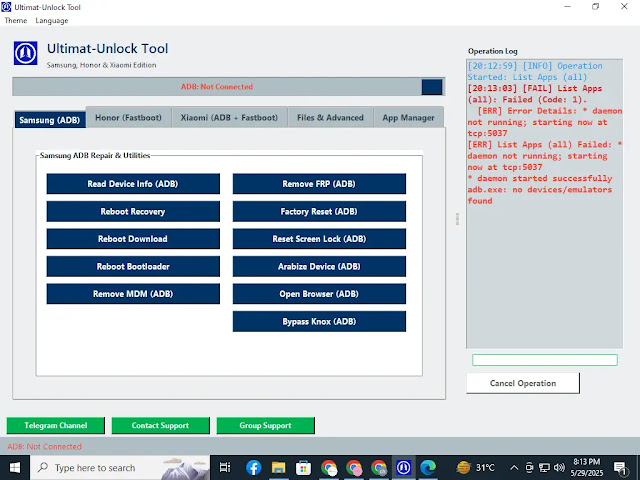Click the Ultimat-Unlock Tool taskbar icon
The height and width of the screenshot is (480, 640).
click(404, 468)
